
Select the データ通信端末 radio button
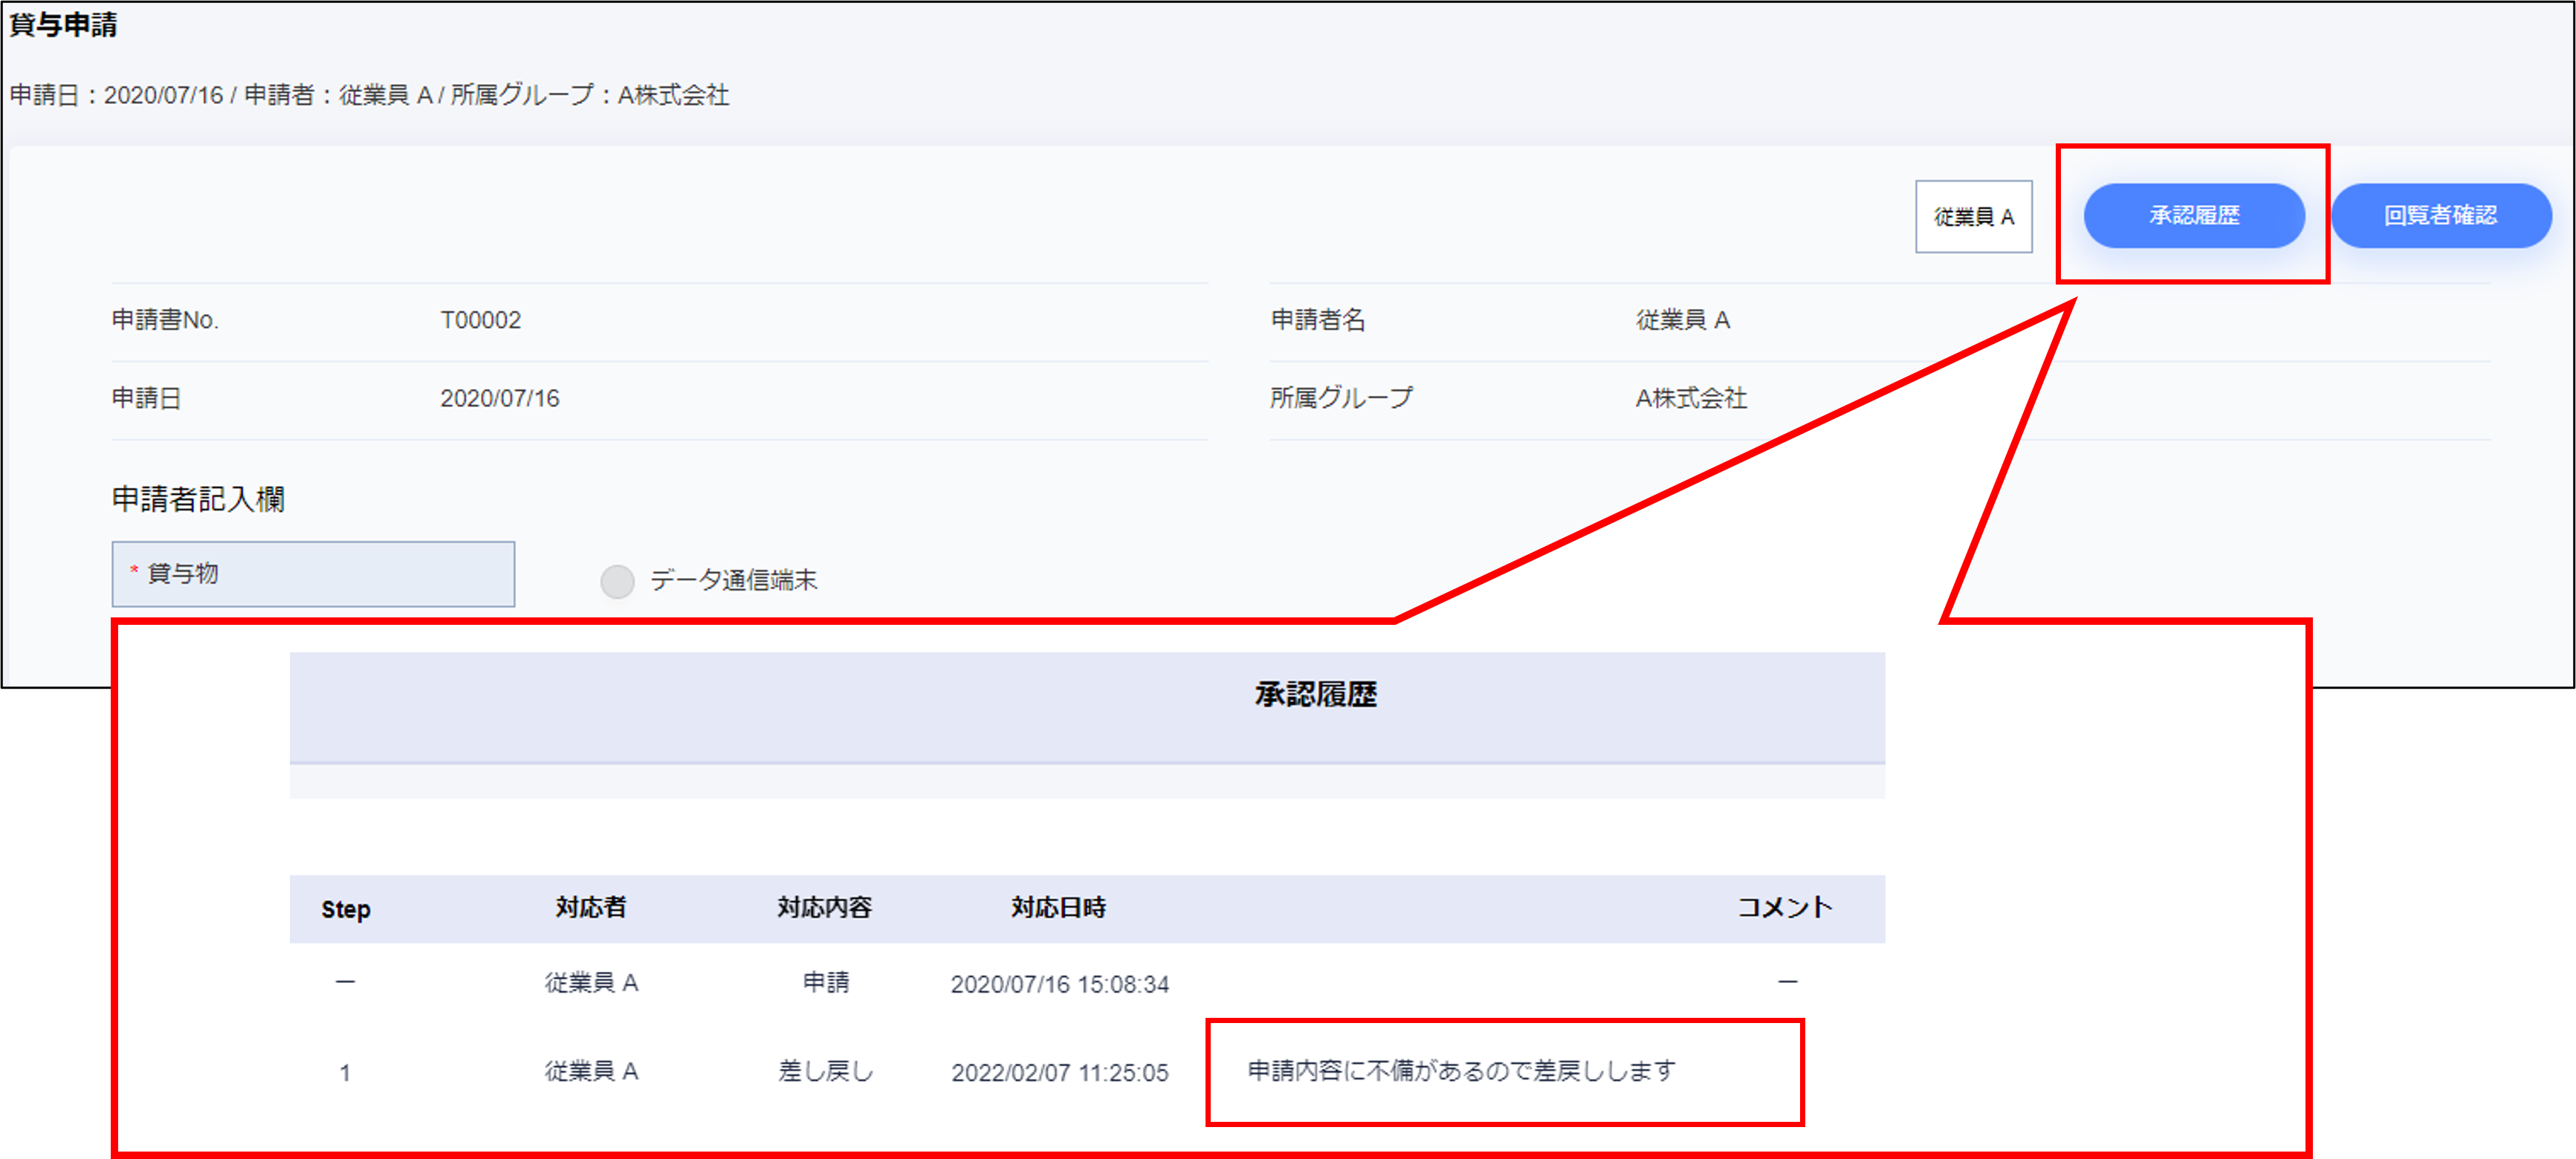[x=617, y=581]
